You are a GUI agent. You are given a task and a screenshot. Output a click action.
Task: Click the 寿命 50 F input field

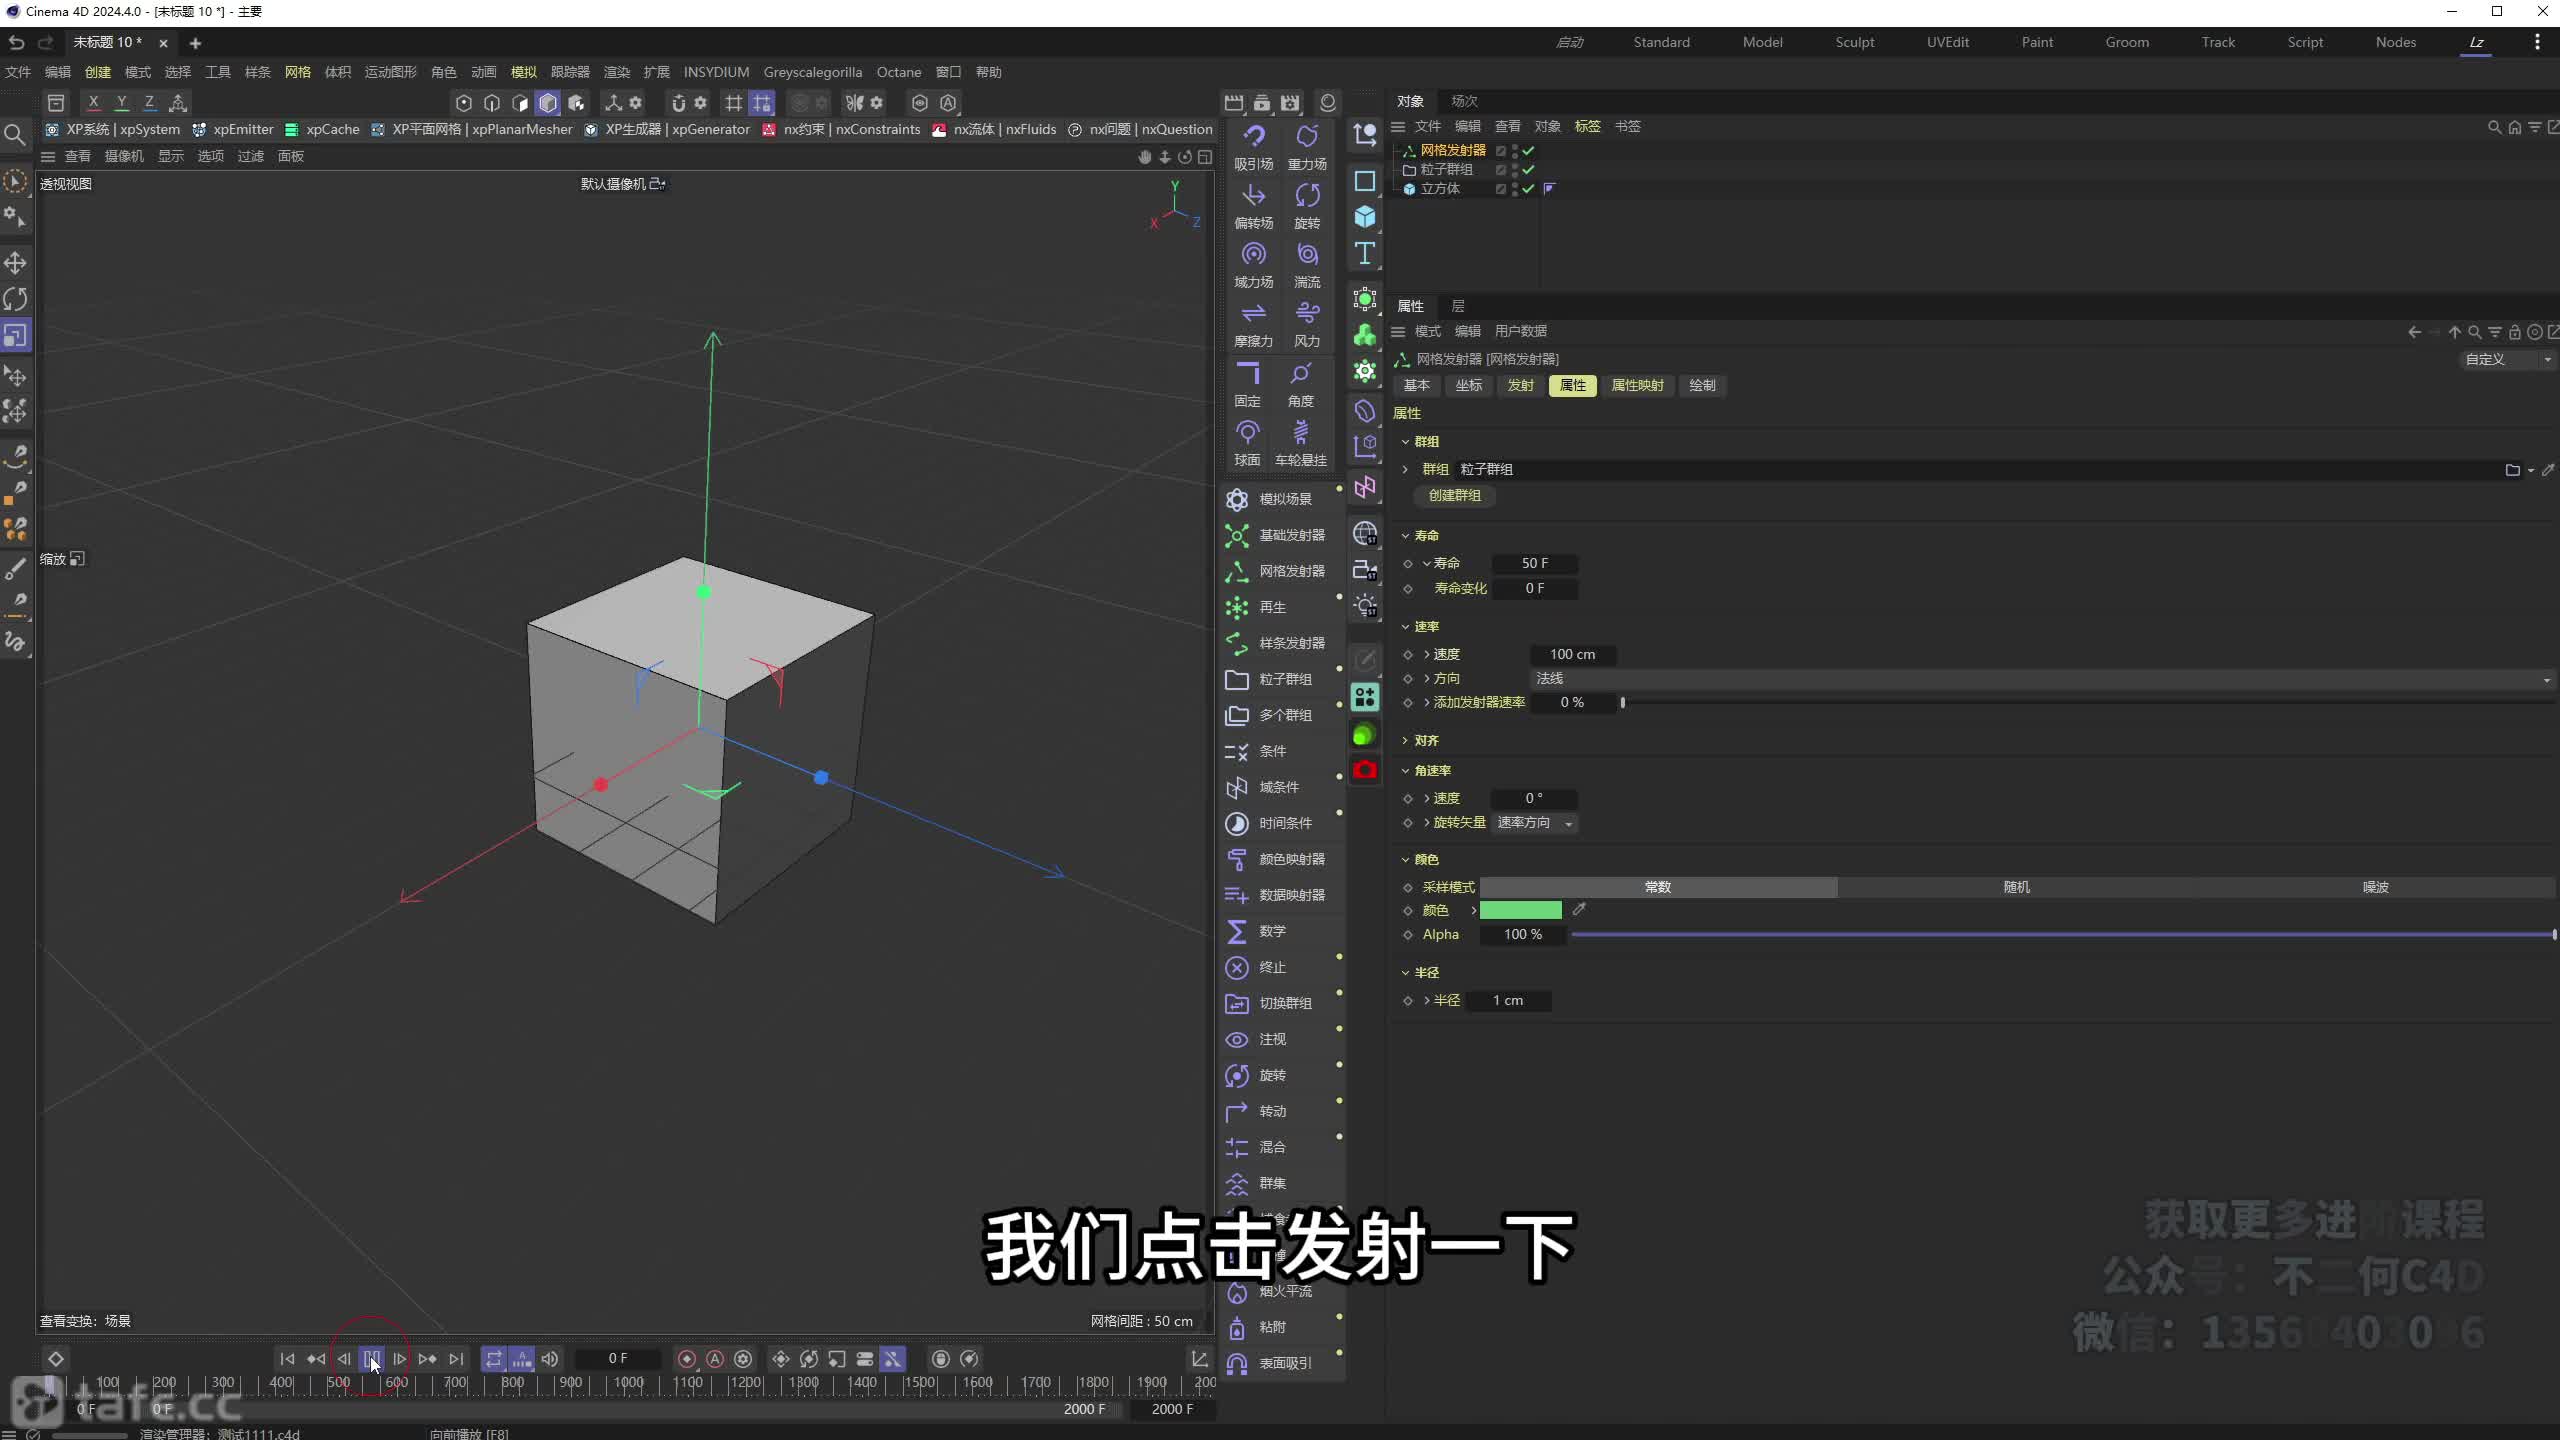1534,563
